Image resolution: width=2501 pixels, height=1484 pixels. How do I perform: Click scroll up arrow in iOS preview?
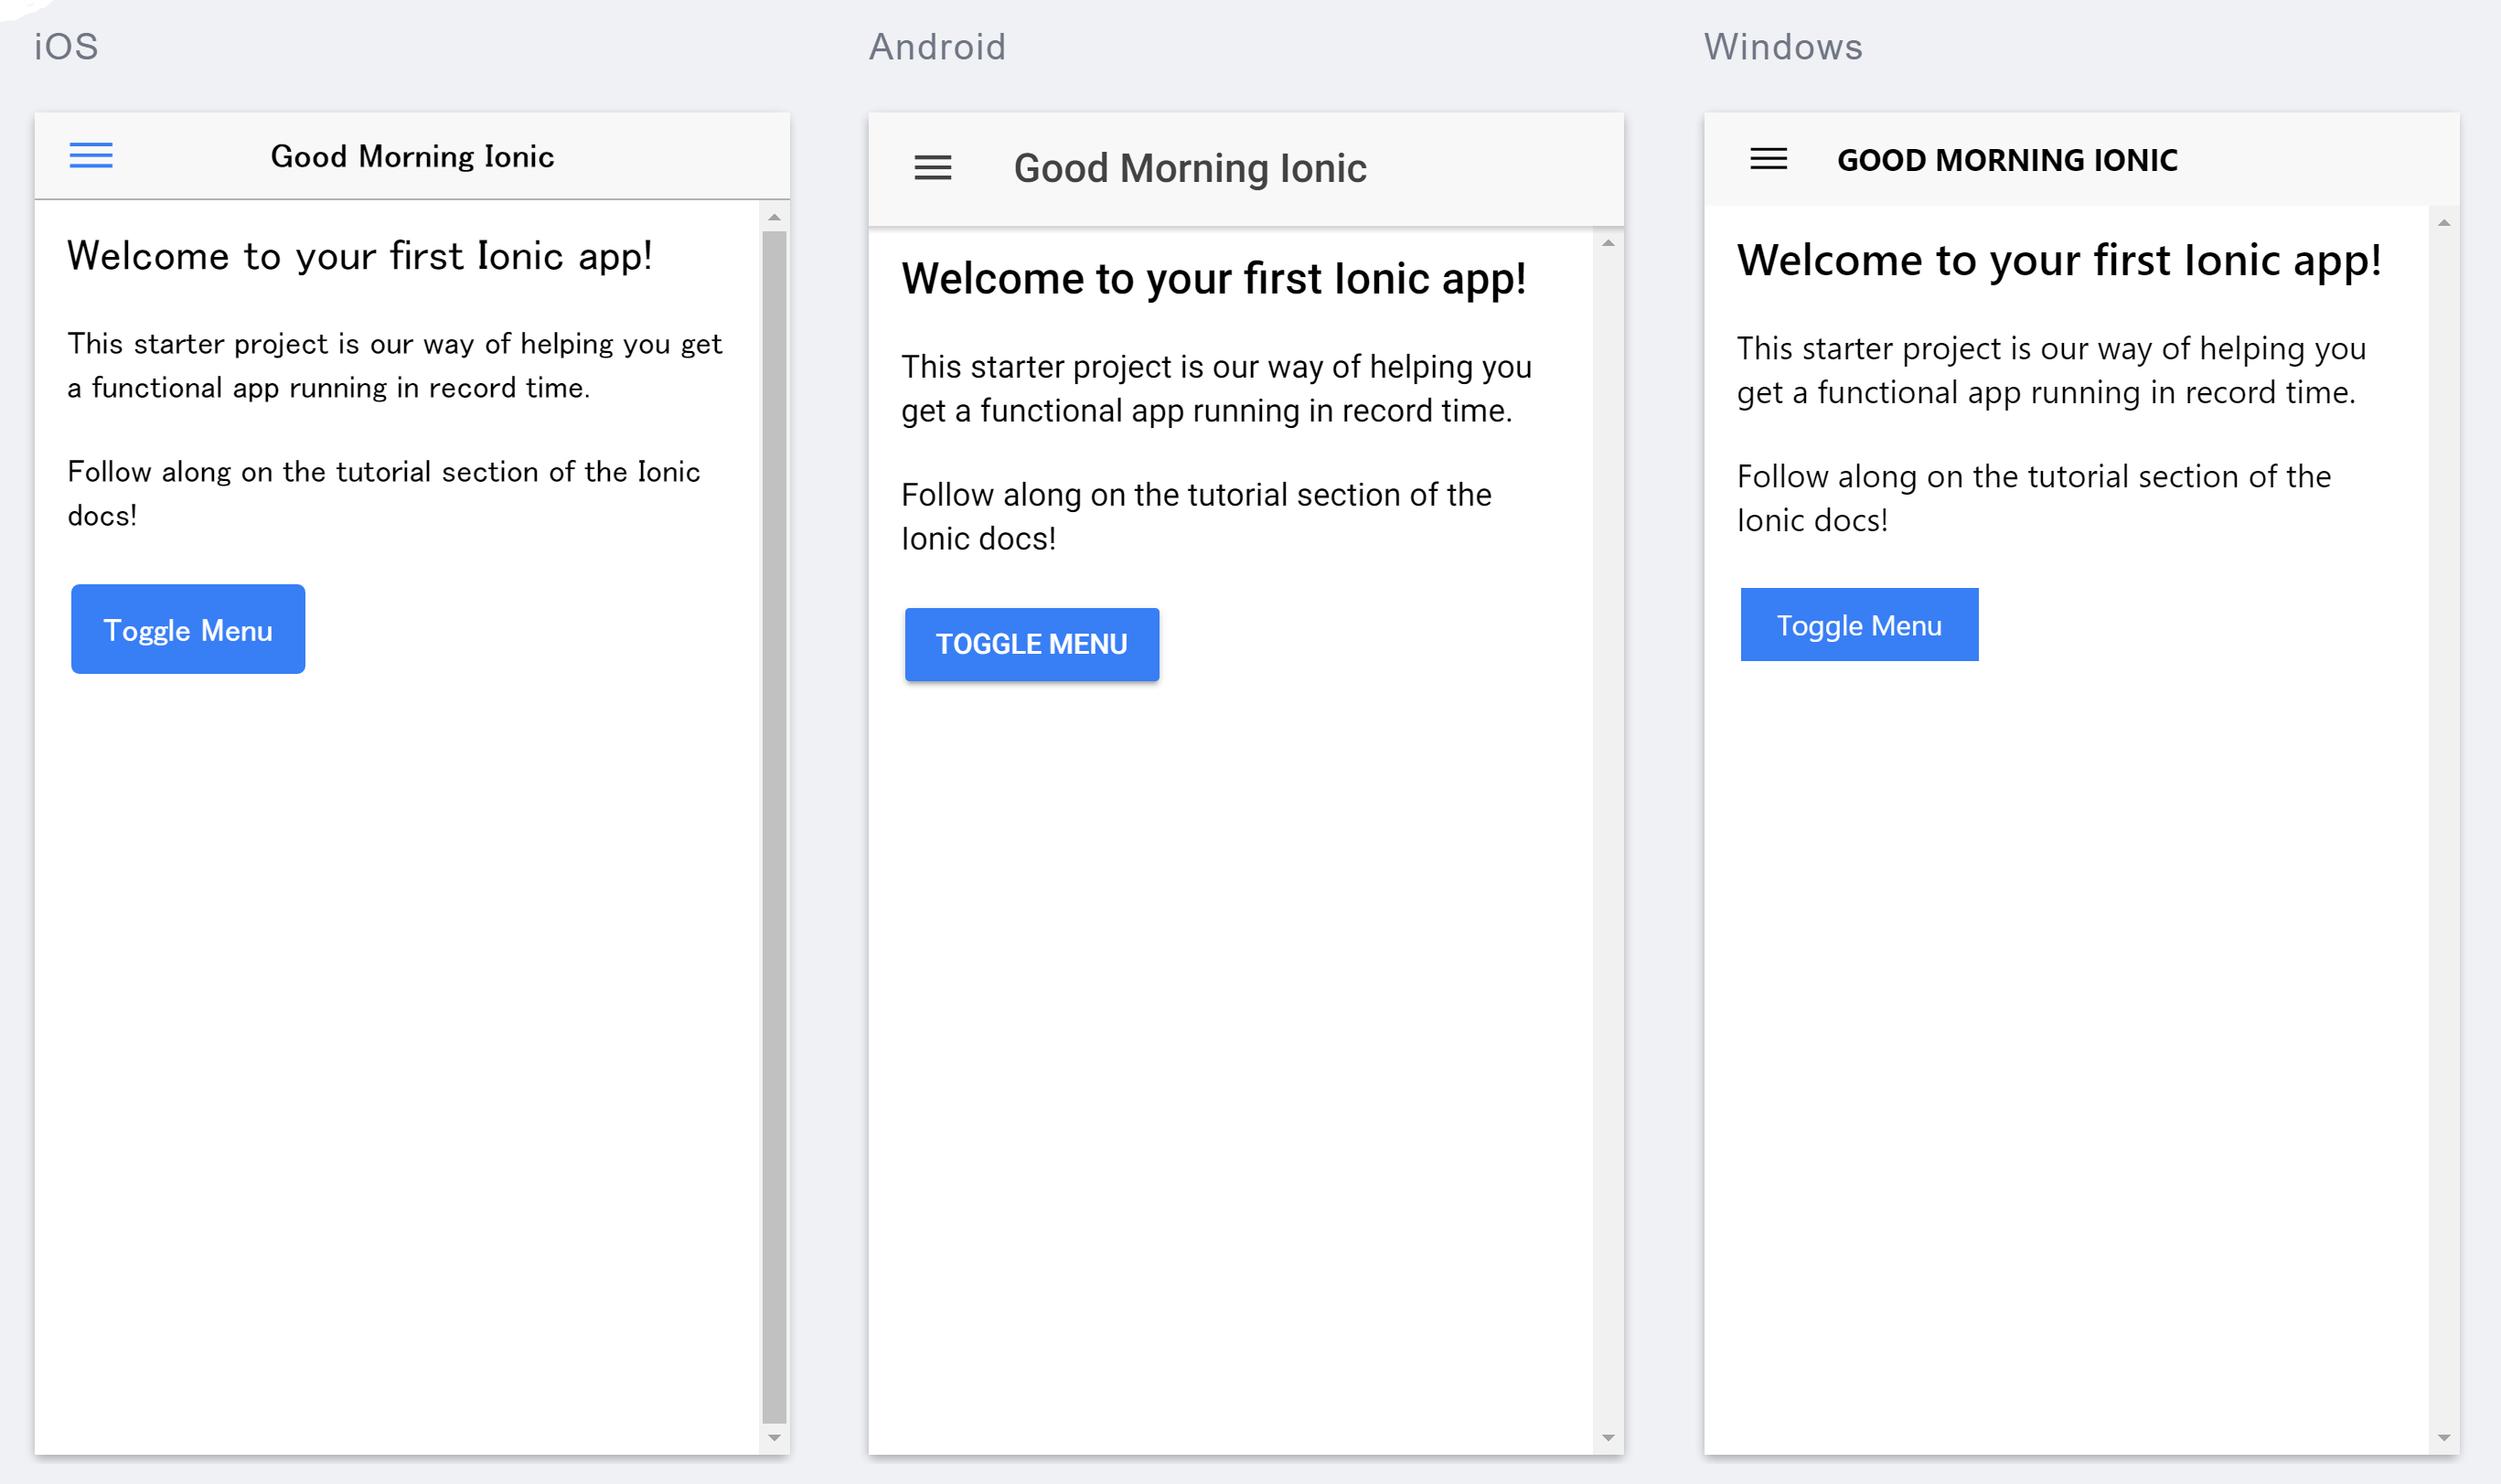[x=774, y=217]
